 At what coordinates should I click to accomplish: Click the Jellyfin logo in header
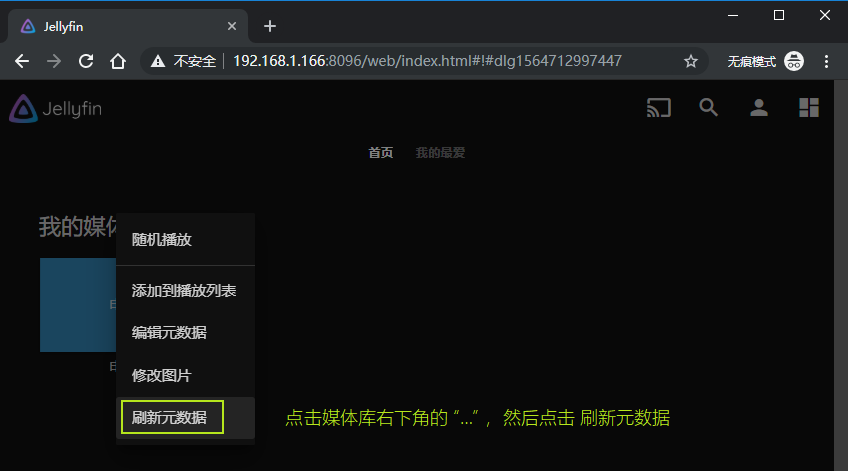pos(56,109)
